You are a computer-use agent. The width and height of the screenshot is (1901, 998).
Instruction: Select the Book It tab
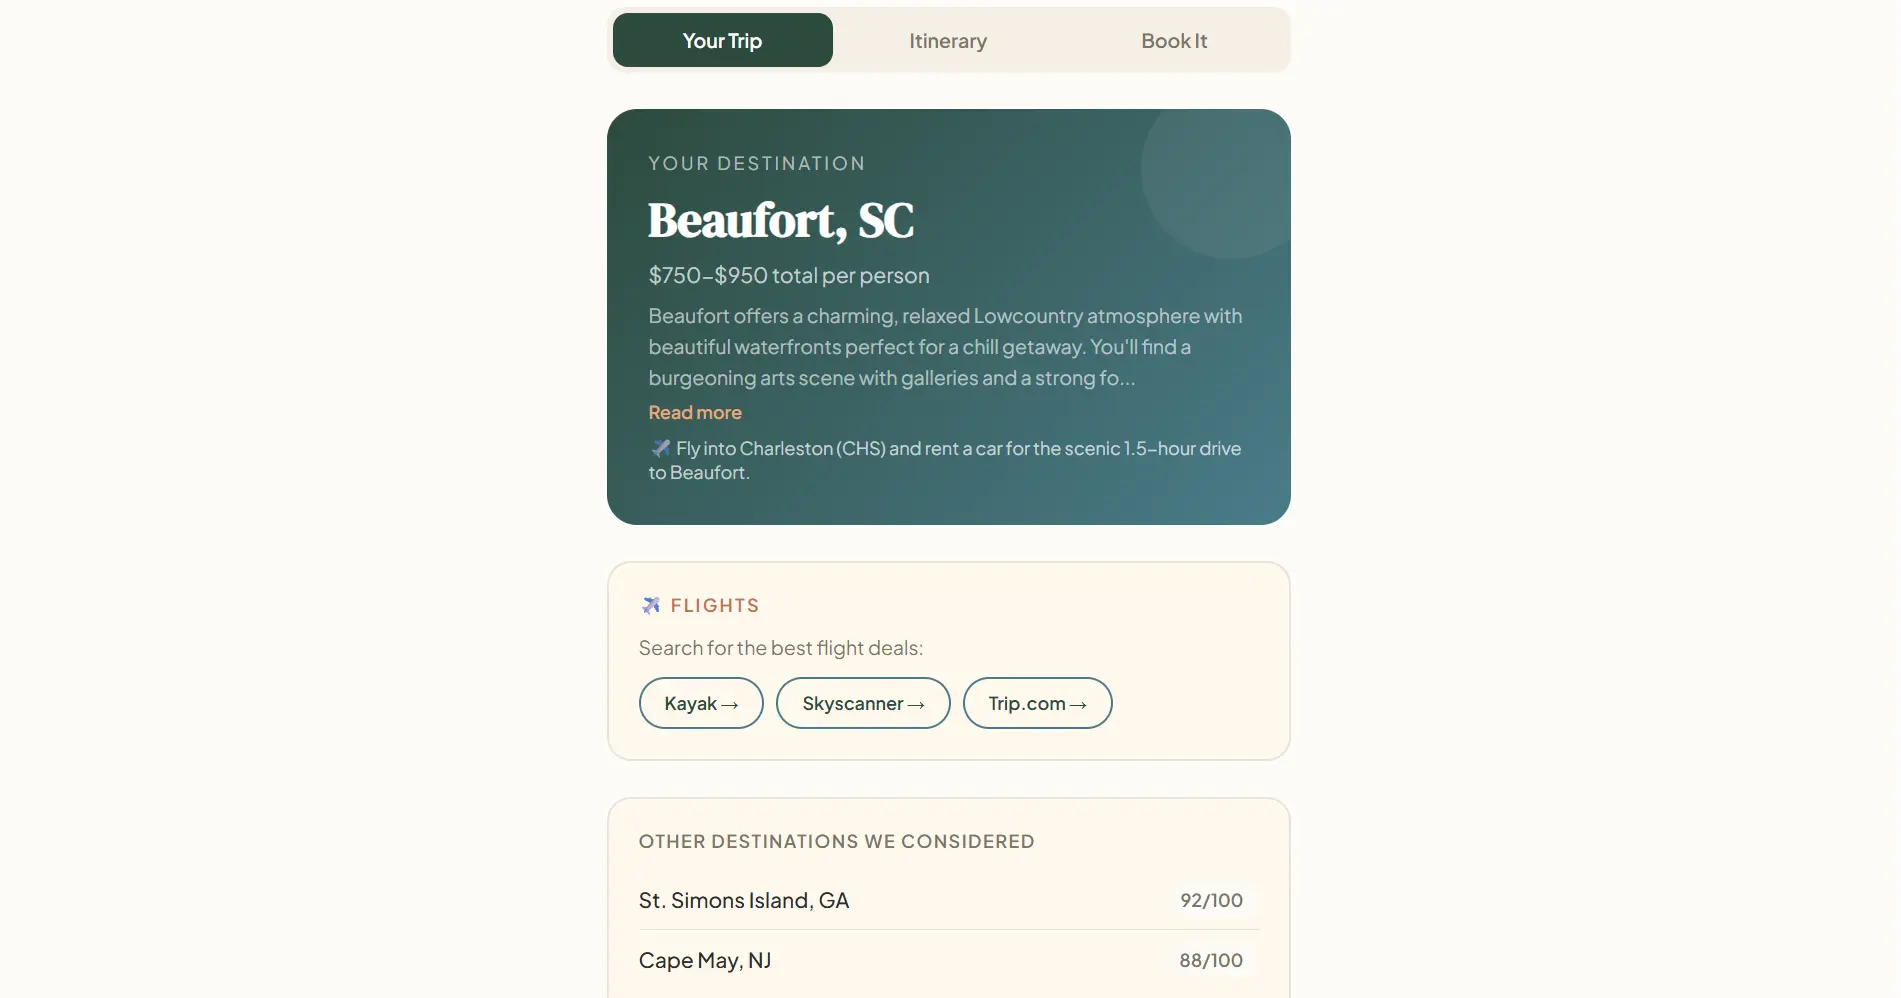(x=1174, y=40)
